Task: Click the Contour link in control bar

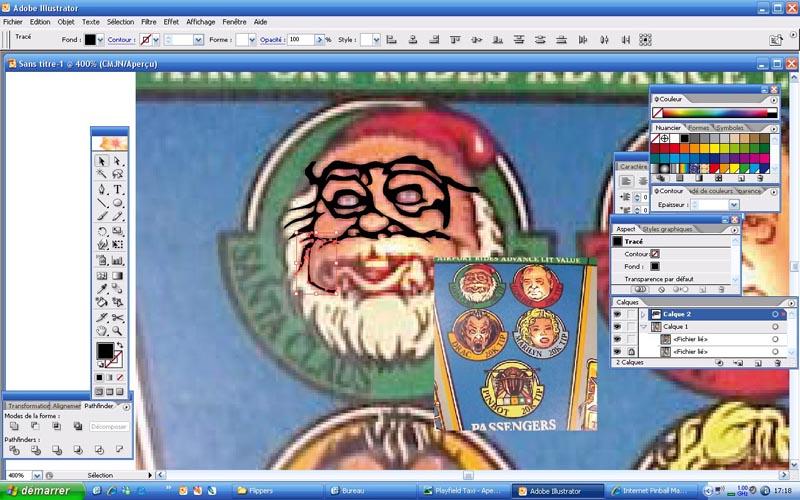Action: point(121,40)
